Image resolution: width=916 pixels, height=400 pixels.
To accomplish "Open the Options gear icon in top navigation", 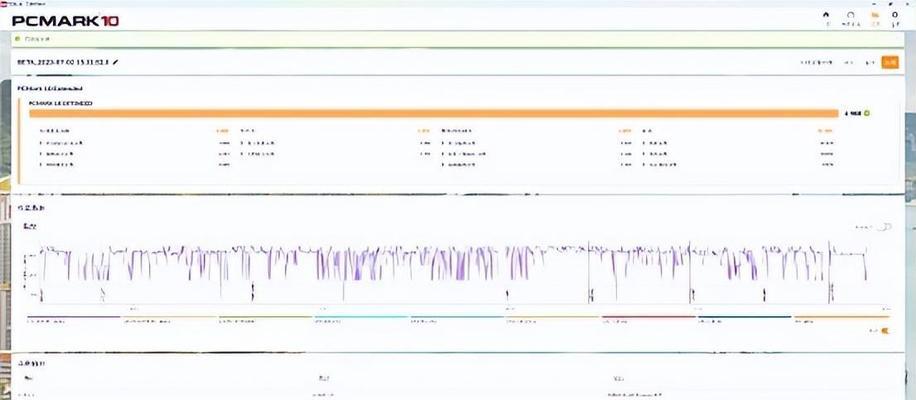I will [896, 16].
